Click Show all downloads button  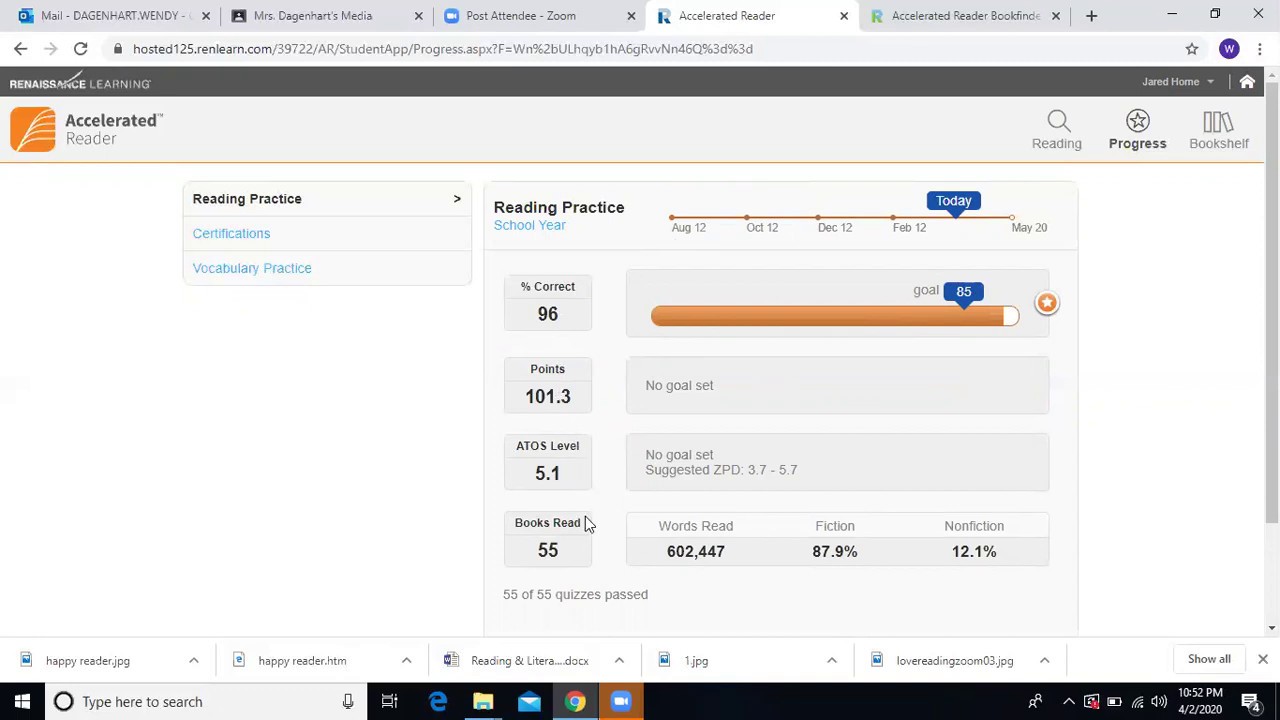[1209, 660]
